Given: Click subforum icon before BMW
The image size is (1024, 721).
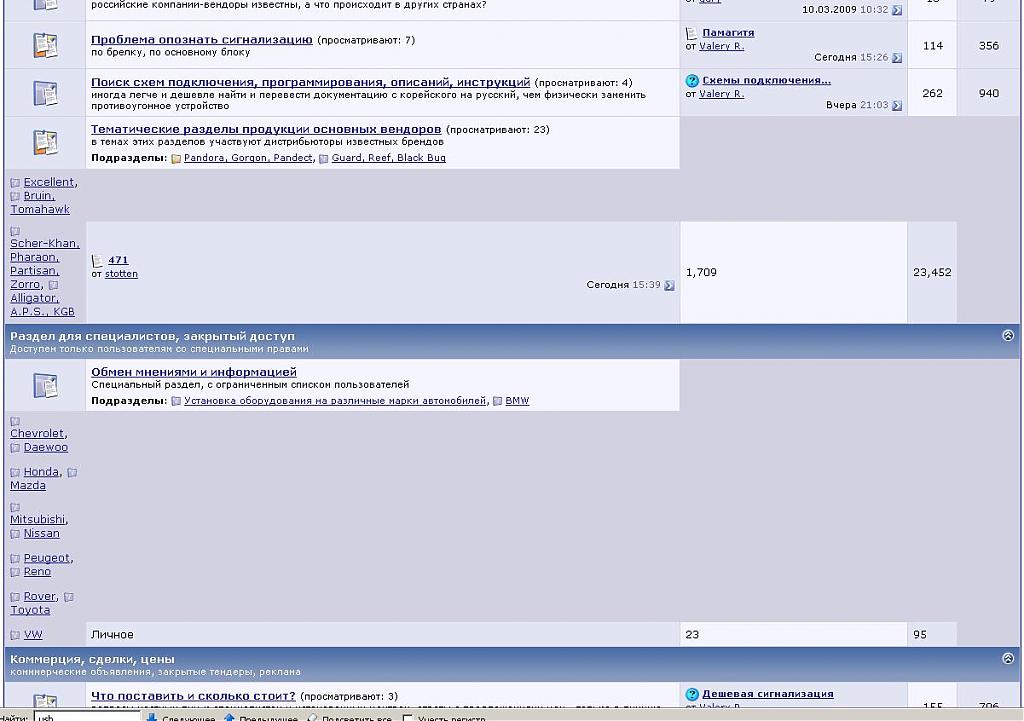Looking at the screenshot, I should 497,401.
